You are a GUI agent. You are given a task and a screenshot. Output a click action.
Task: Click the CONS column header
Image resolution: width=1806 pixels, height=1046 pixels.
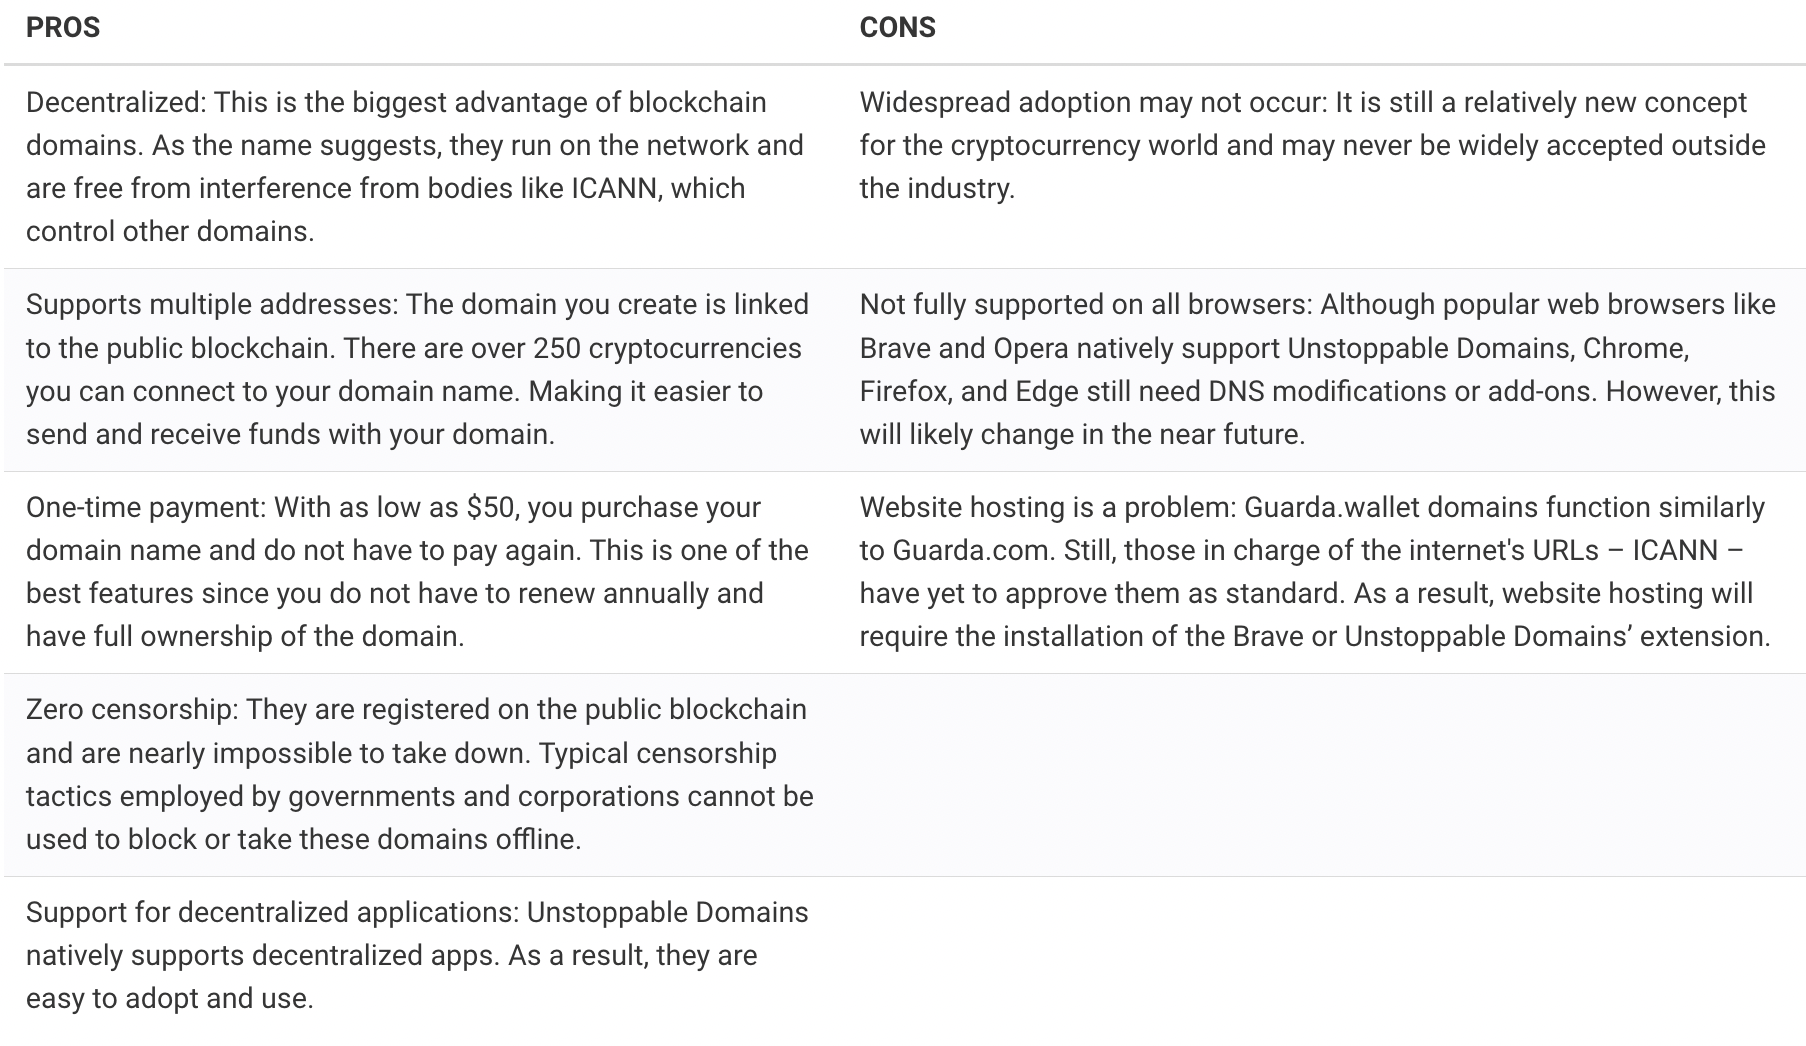click(x=897, y=28)
